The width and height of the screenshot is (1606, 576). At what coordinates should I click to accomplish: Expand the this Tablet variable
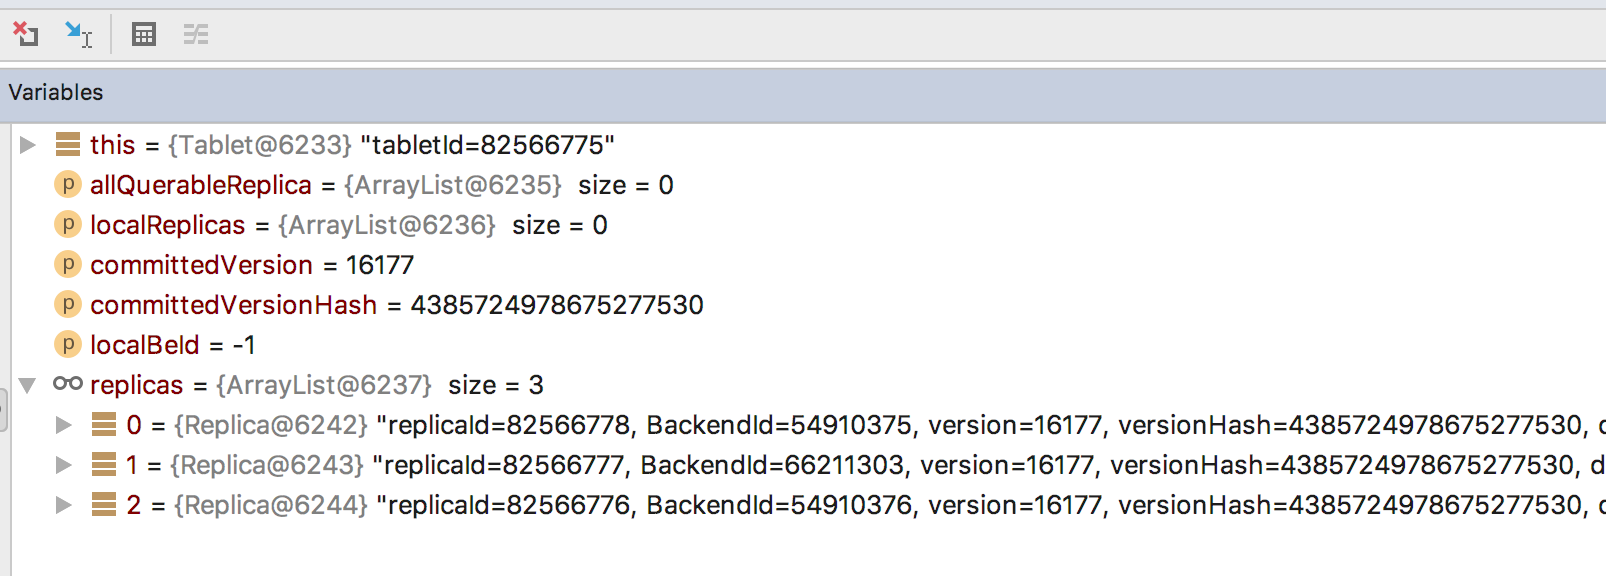(x=27, y=144)
